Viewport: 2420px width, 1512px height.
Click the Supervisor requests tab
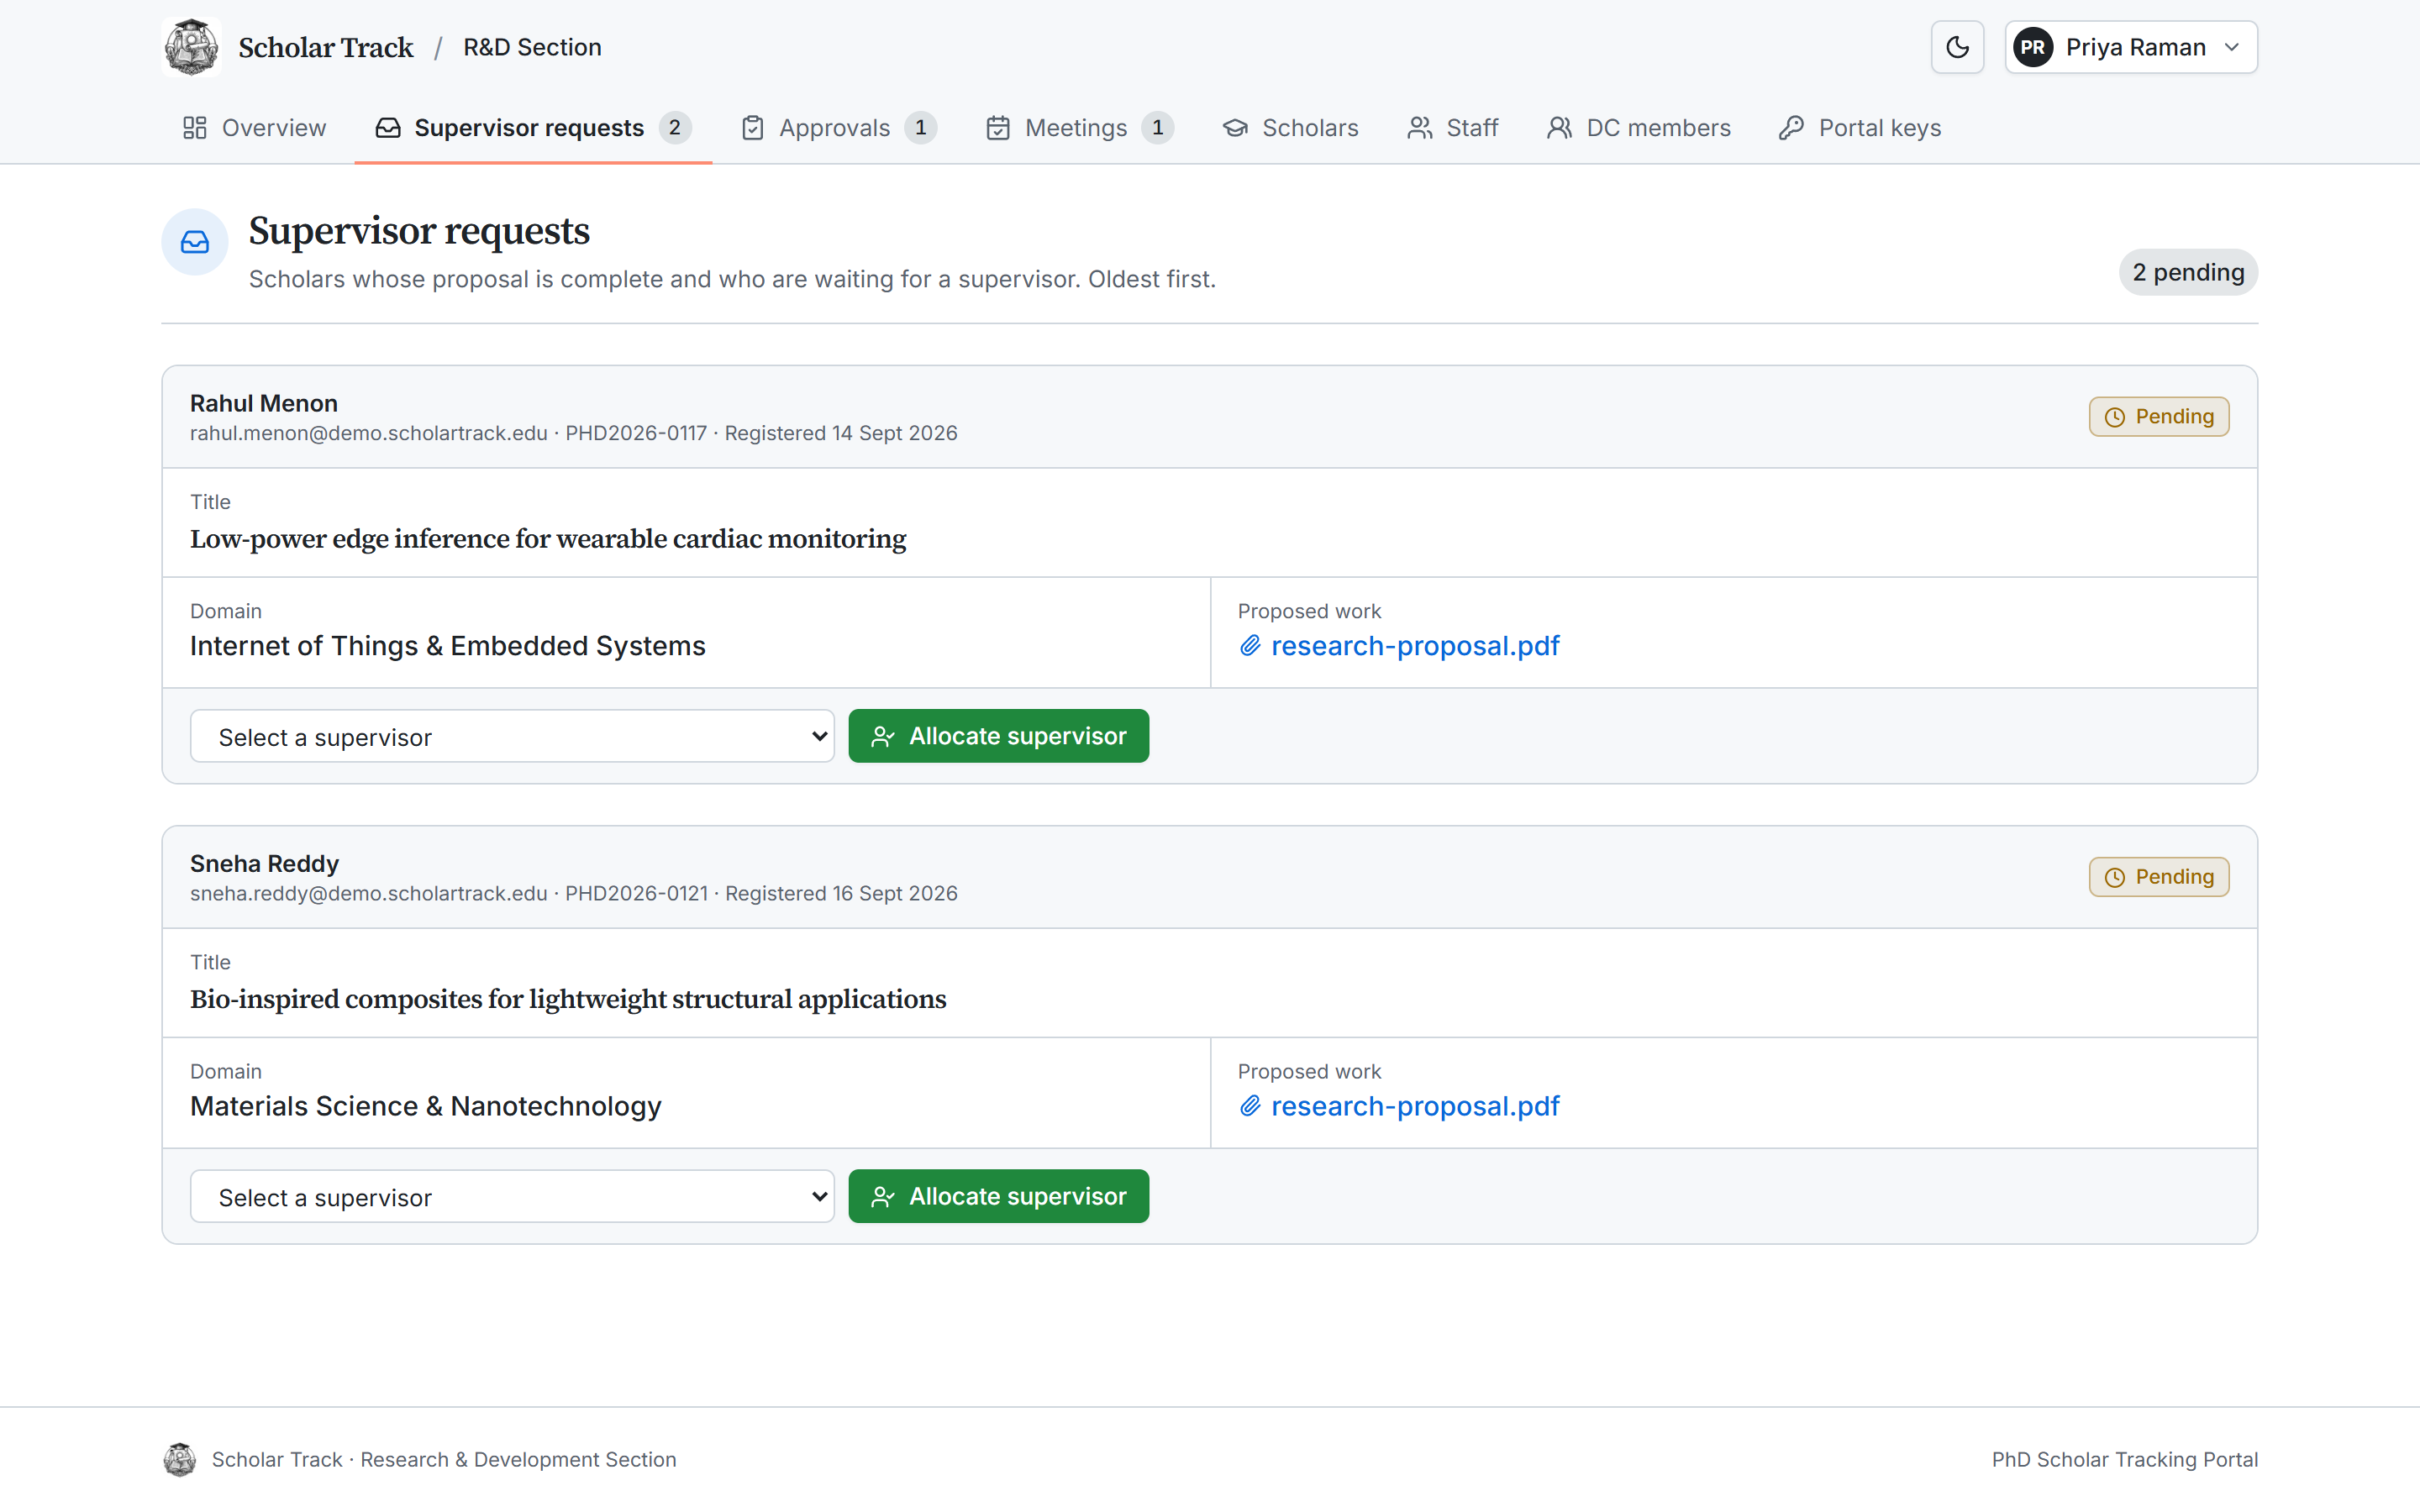533,128
